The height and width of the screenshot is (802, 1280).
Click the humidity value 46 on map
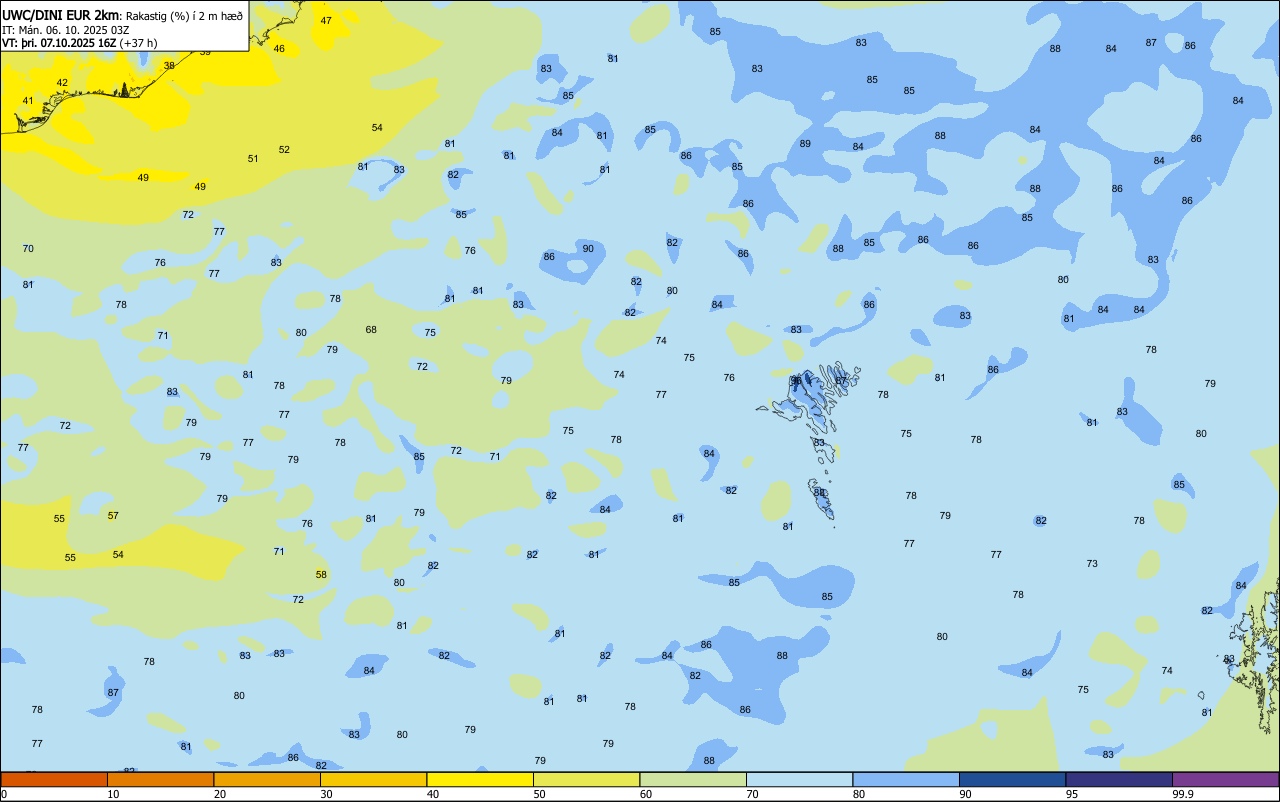[279, 49]
